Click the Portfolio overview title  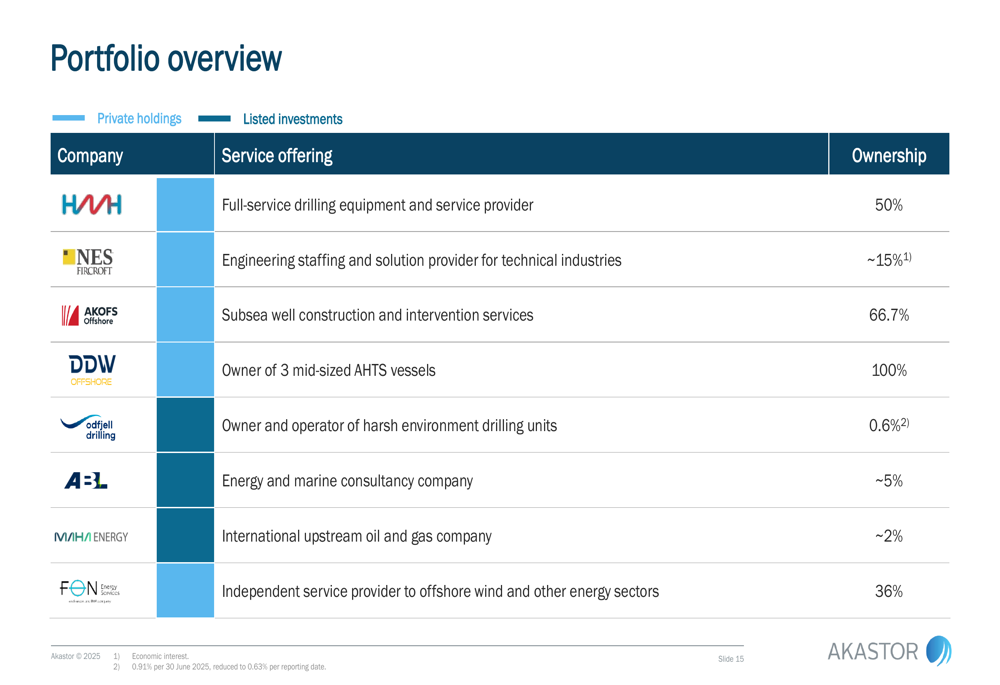[x=166, y=58]
